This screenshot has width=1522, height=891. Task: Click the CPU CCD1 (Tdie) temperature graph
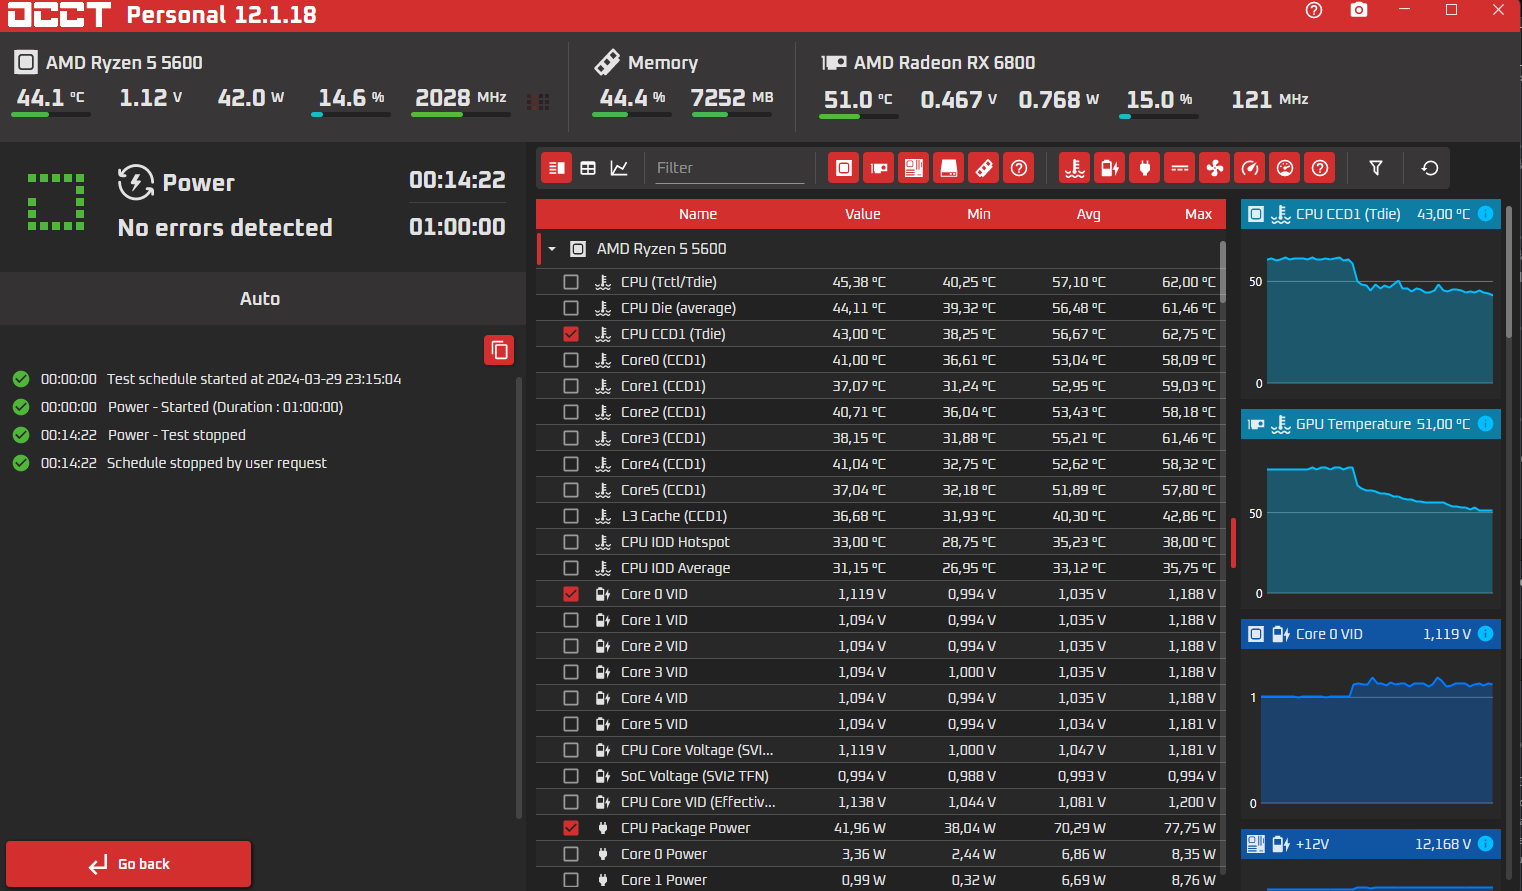tap(1380, 320)
